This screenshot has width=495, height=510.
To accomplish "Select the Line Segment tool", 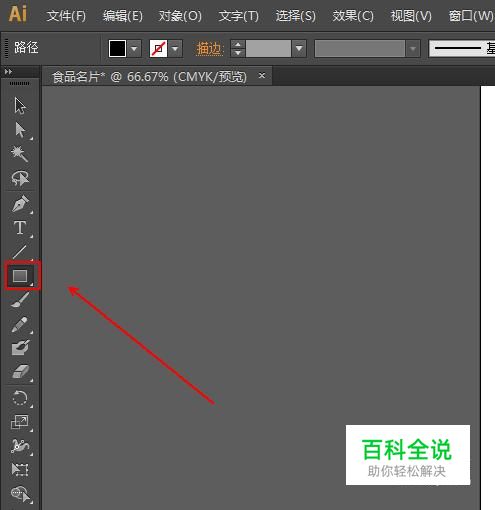I will (x=20, y=252).
